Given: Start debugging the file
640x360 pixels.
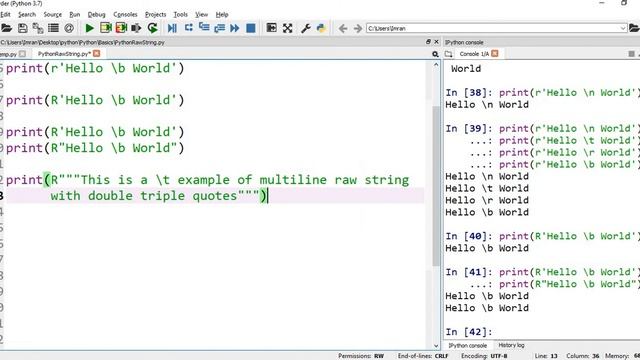Looking at the screenshot, I should [172, 28].
